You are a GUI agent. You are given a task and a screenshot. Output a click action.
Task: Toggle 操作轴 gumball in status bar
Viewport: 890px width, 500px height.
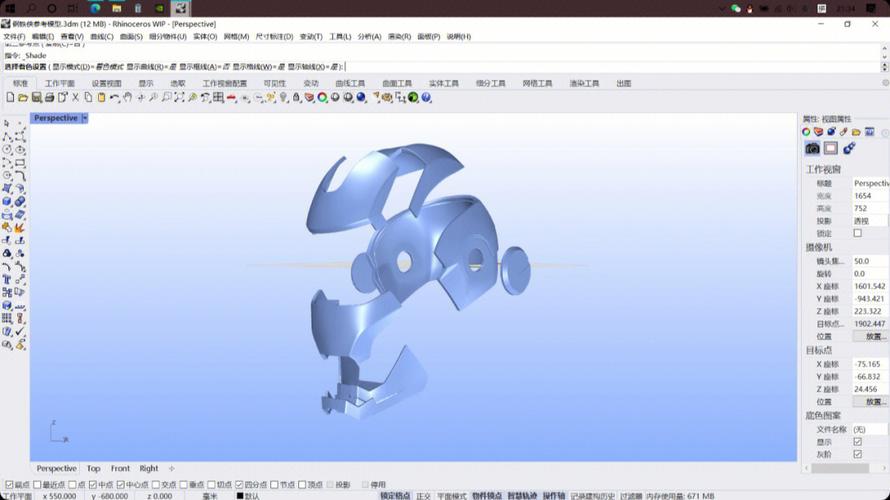(554, 495)
